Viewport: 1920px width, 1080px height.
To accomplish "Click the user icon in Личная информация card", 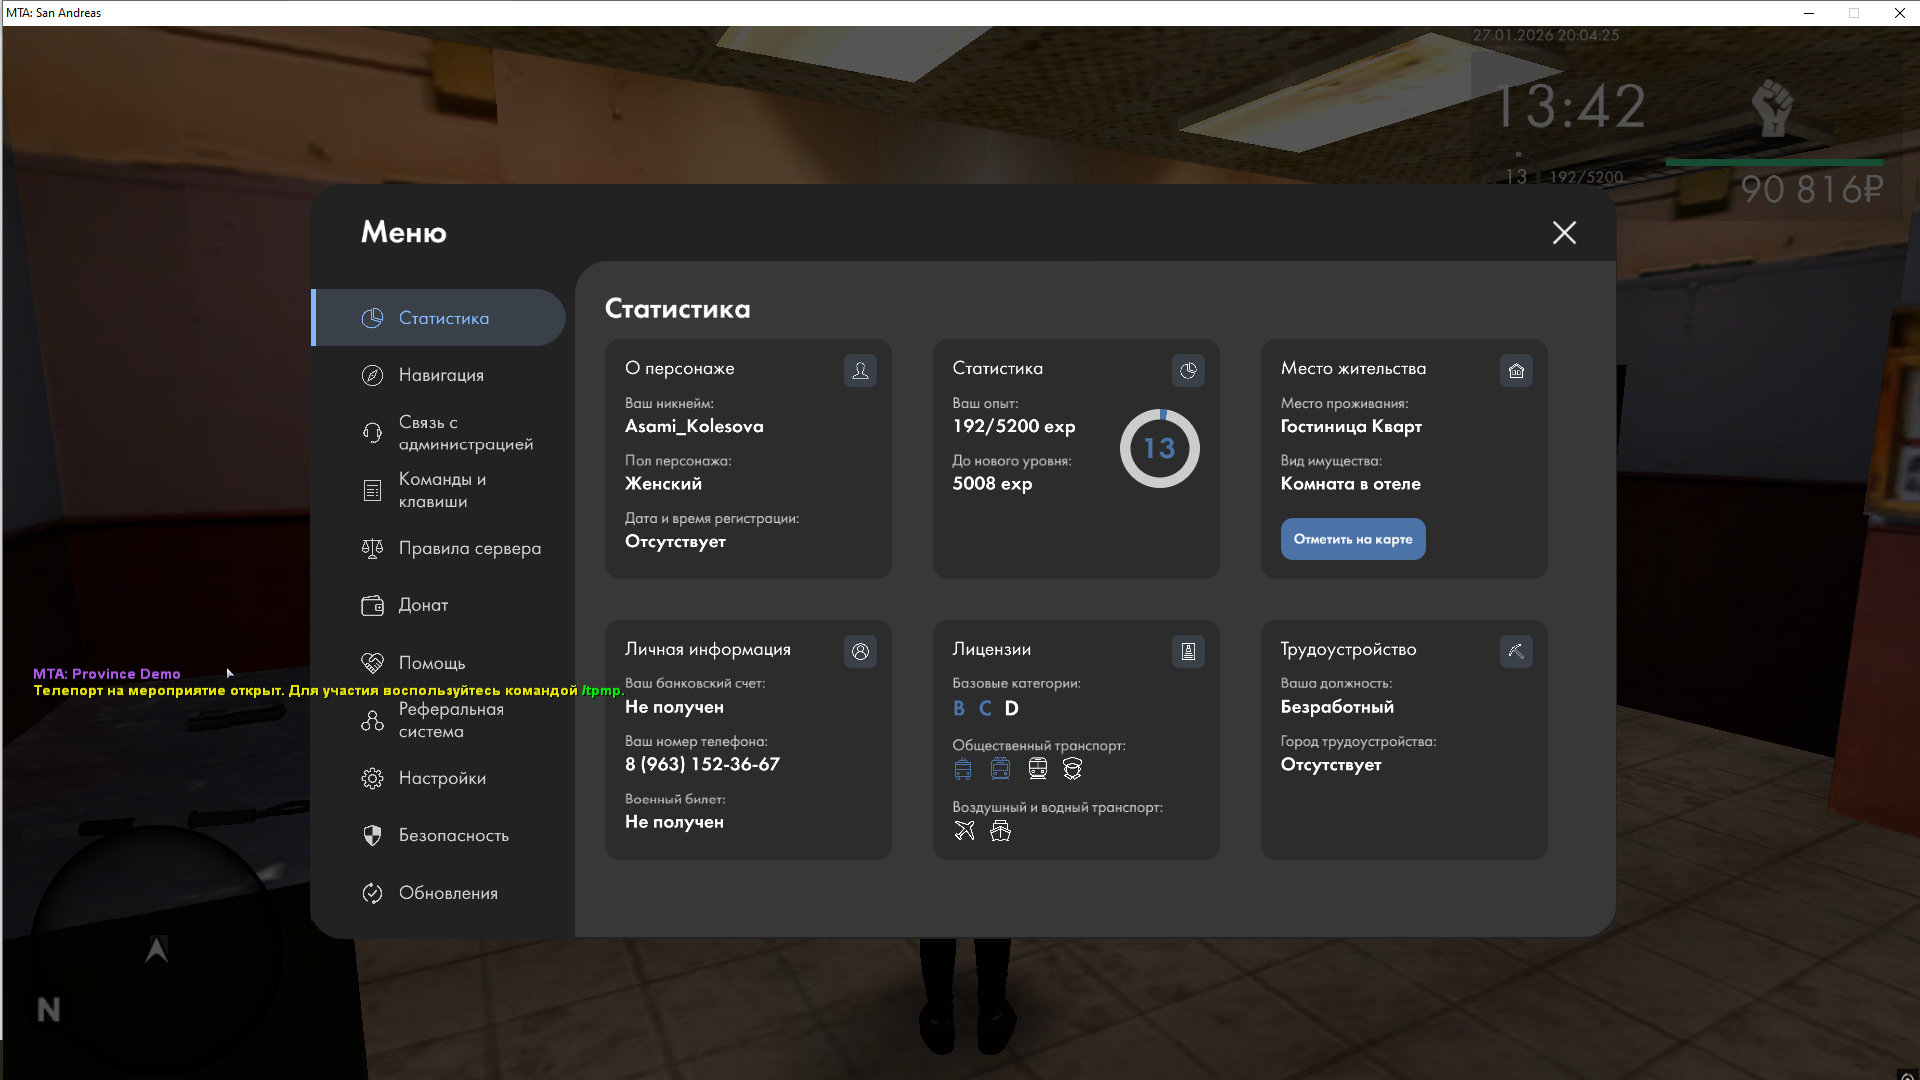I will click(x=860, y=651).
